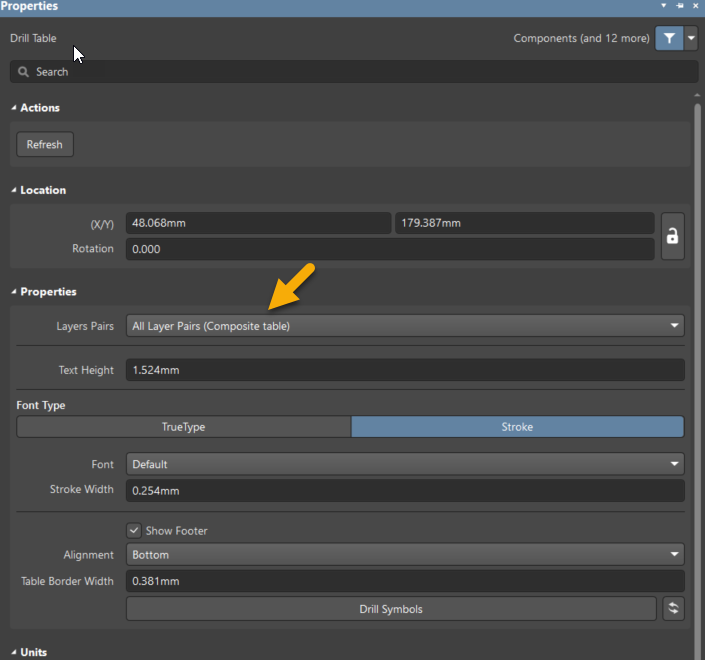Image resolution: width=705 pixels, height=660 pixels.
Task: Open the panel options dropdown arrow in title bar
Action: pyautogui.click(x=664, y=5)
